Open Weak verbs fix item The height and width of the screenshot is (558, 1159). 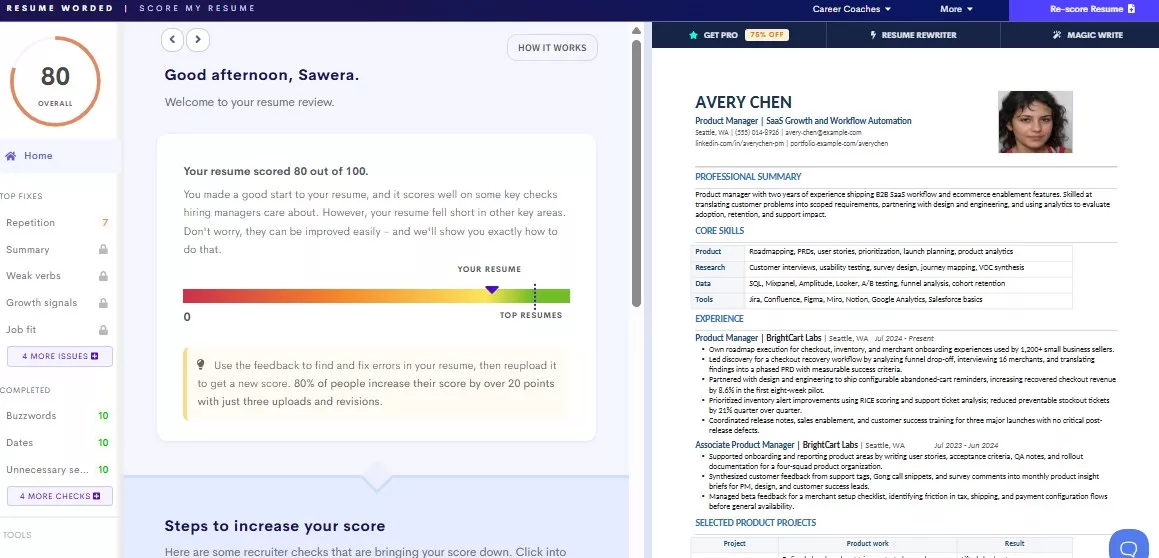click(57, 276)
